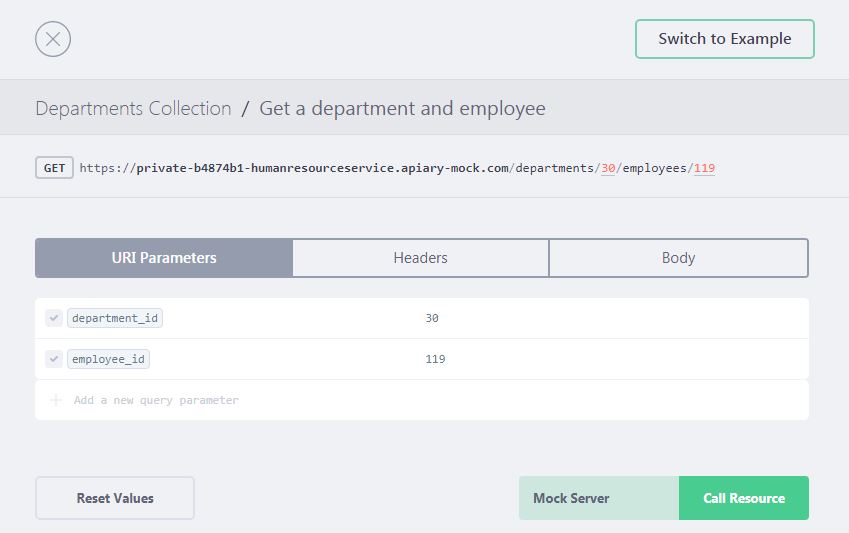Click the 'Get a department and employee' title
Image resolution: width=849 pixels, height=533 pixels.
coord(402,108)
